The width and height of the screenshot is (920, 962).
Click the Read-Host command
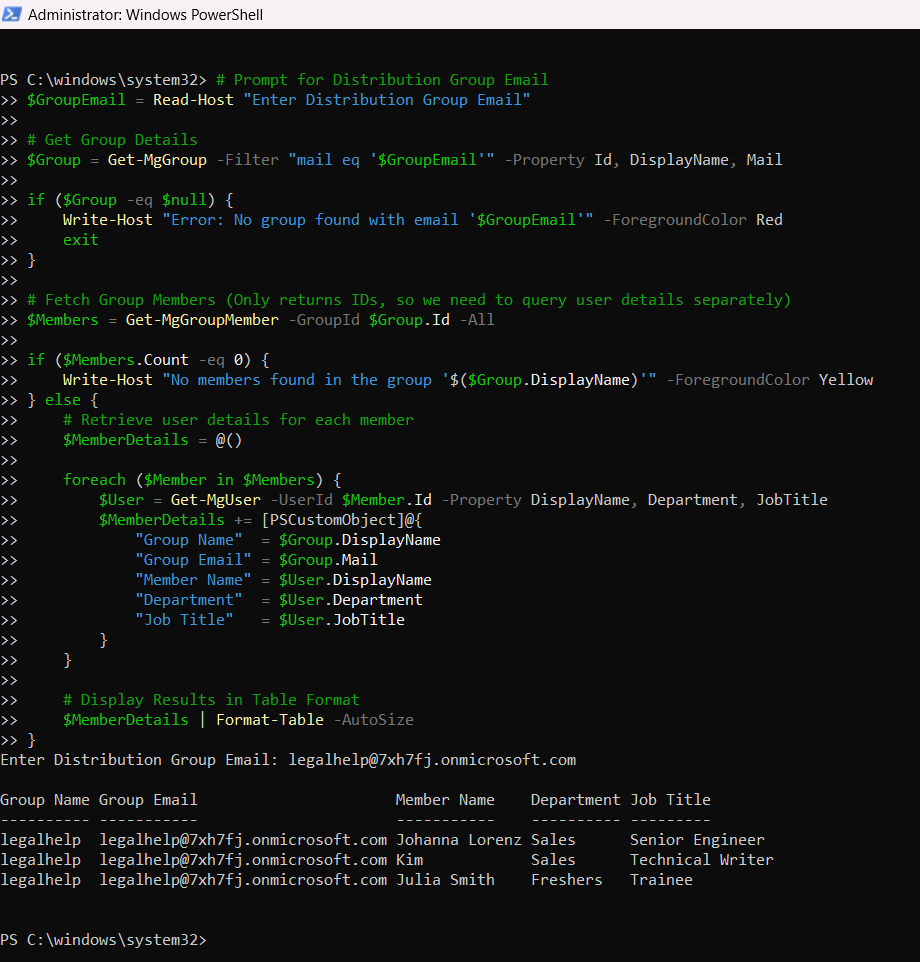coord(193,100)
